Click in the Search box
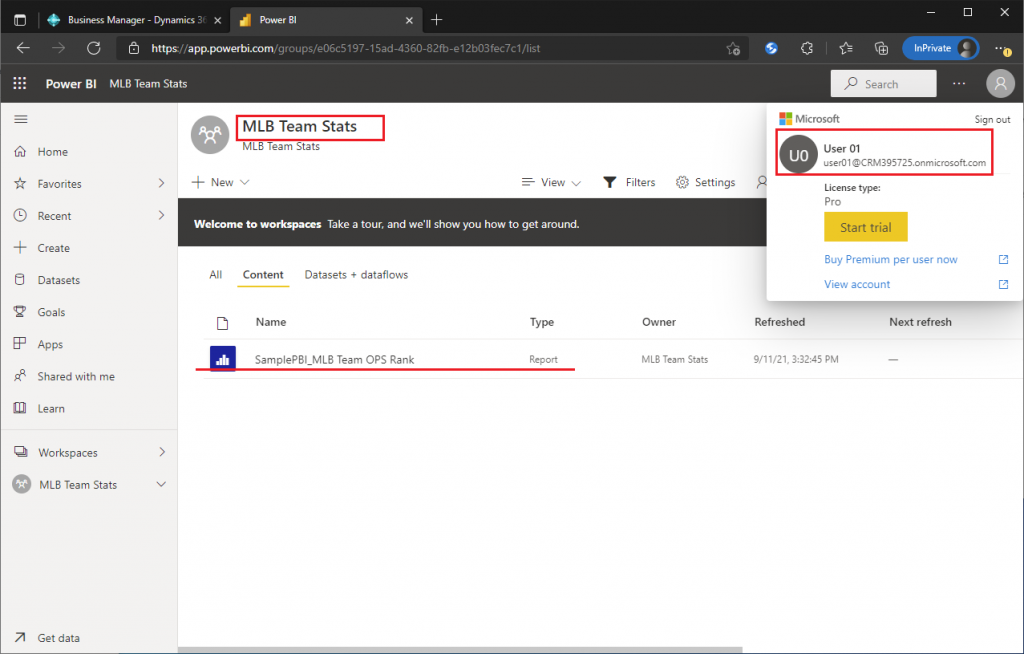1024x654 pixels. click(x=883, y=84)
